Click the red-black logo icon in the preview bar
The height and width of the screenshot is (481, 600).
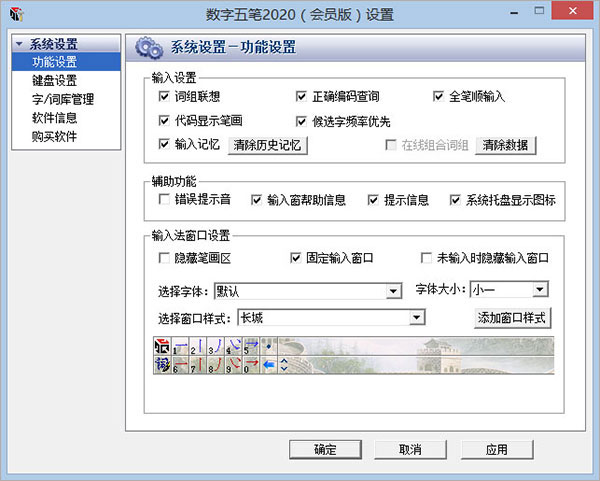click(x=162, y=346)
